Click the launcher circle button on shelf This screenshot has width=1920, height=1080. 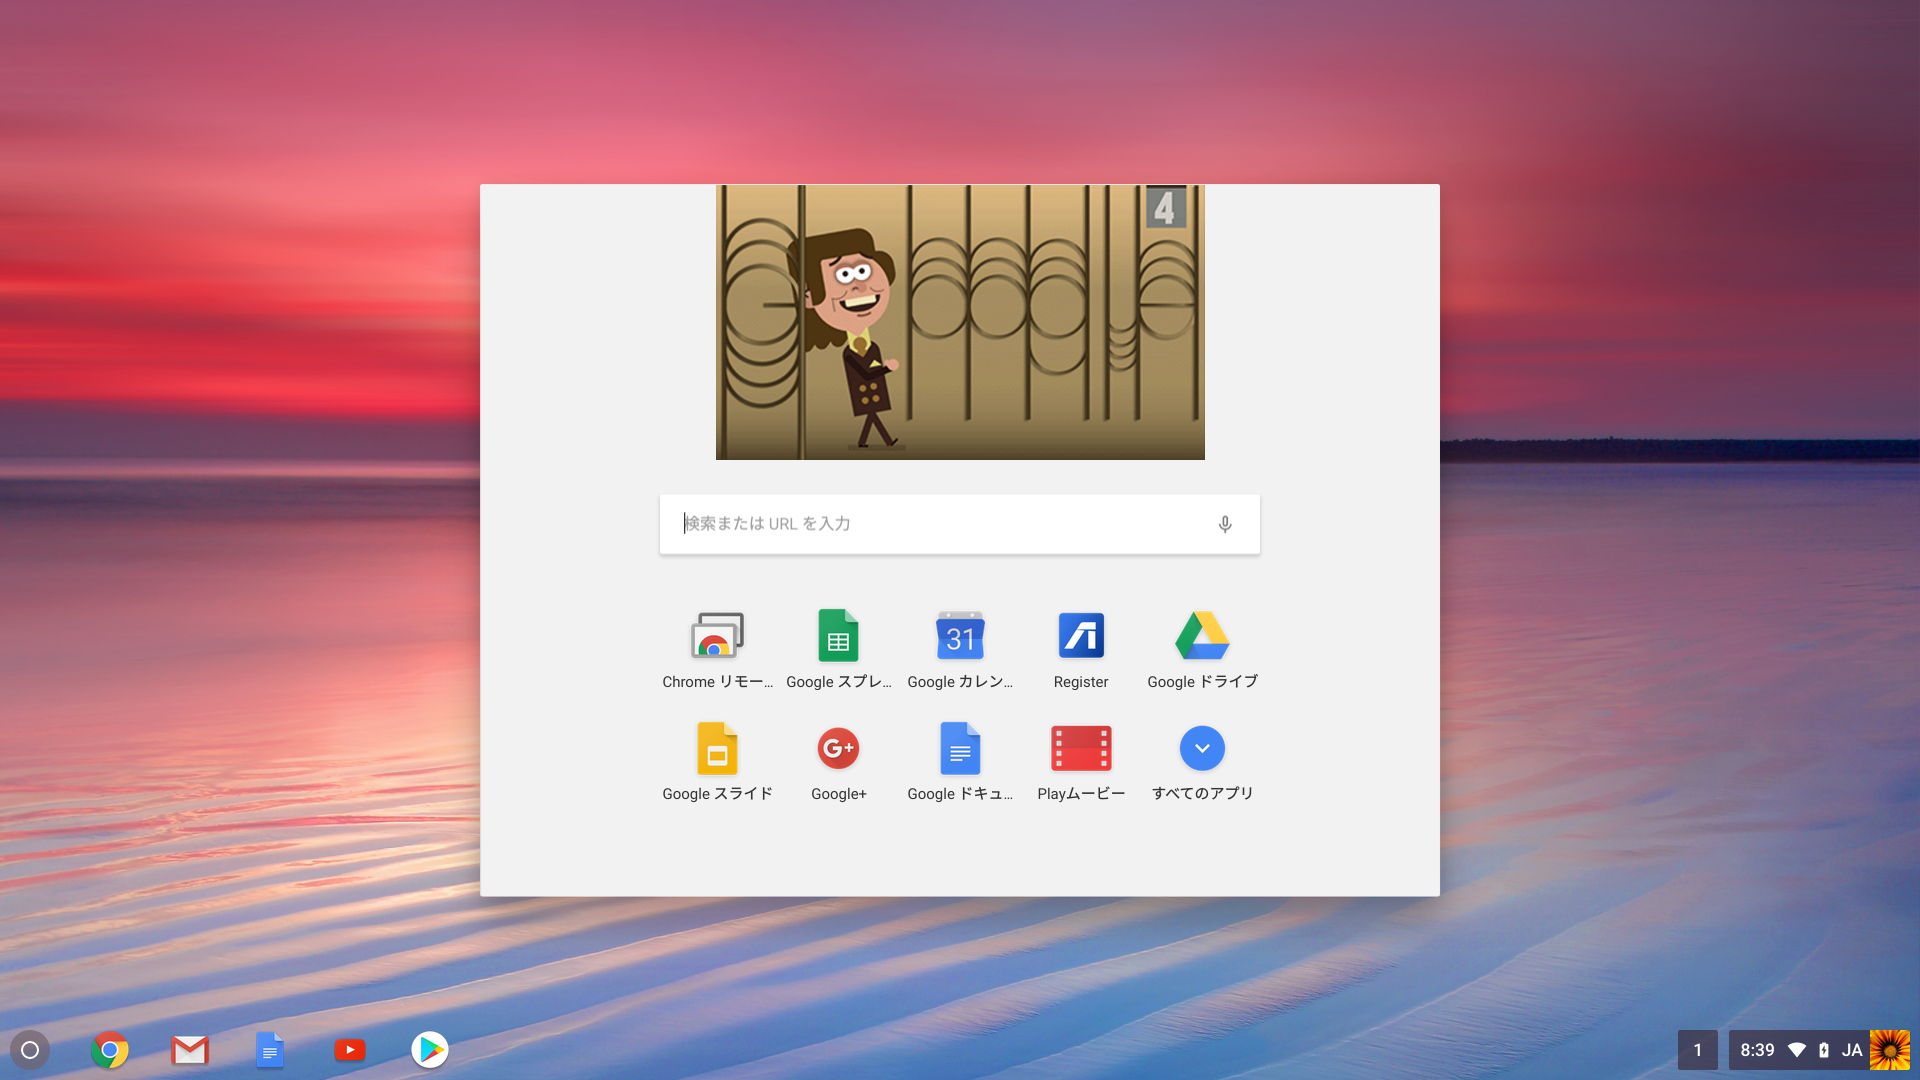tap(30, 1050)
